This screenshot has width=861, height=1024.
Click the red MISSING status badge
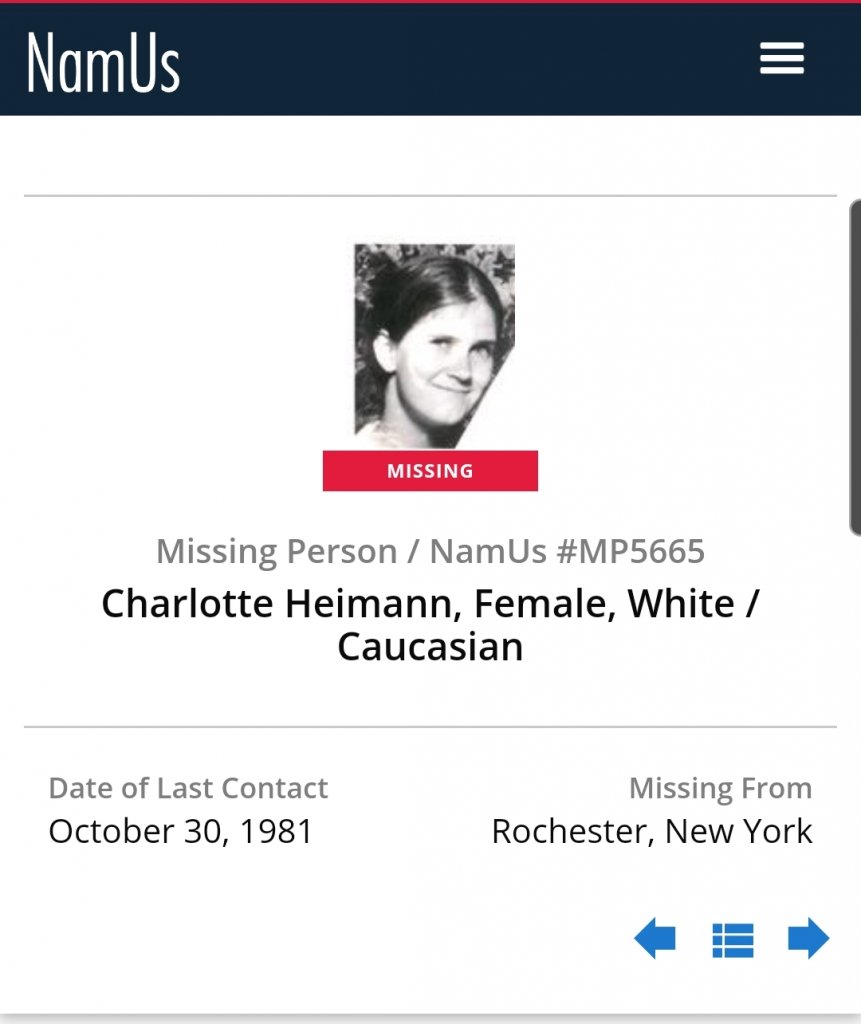coord(430,471)
